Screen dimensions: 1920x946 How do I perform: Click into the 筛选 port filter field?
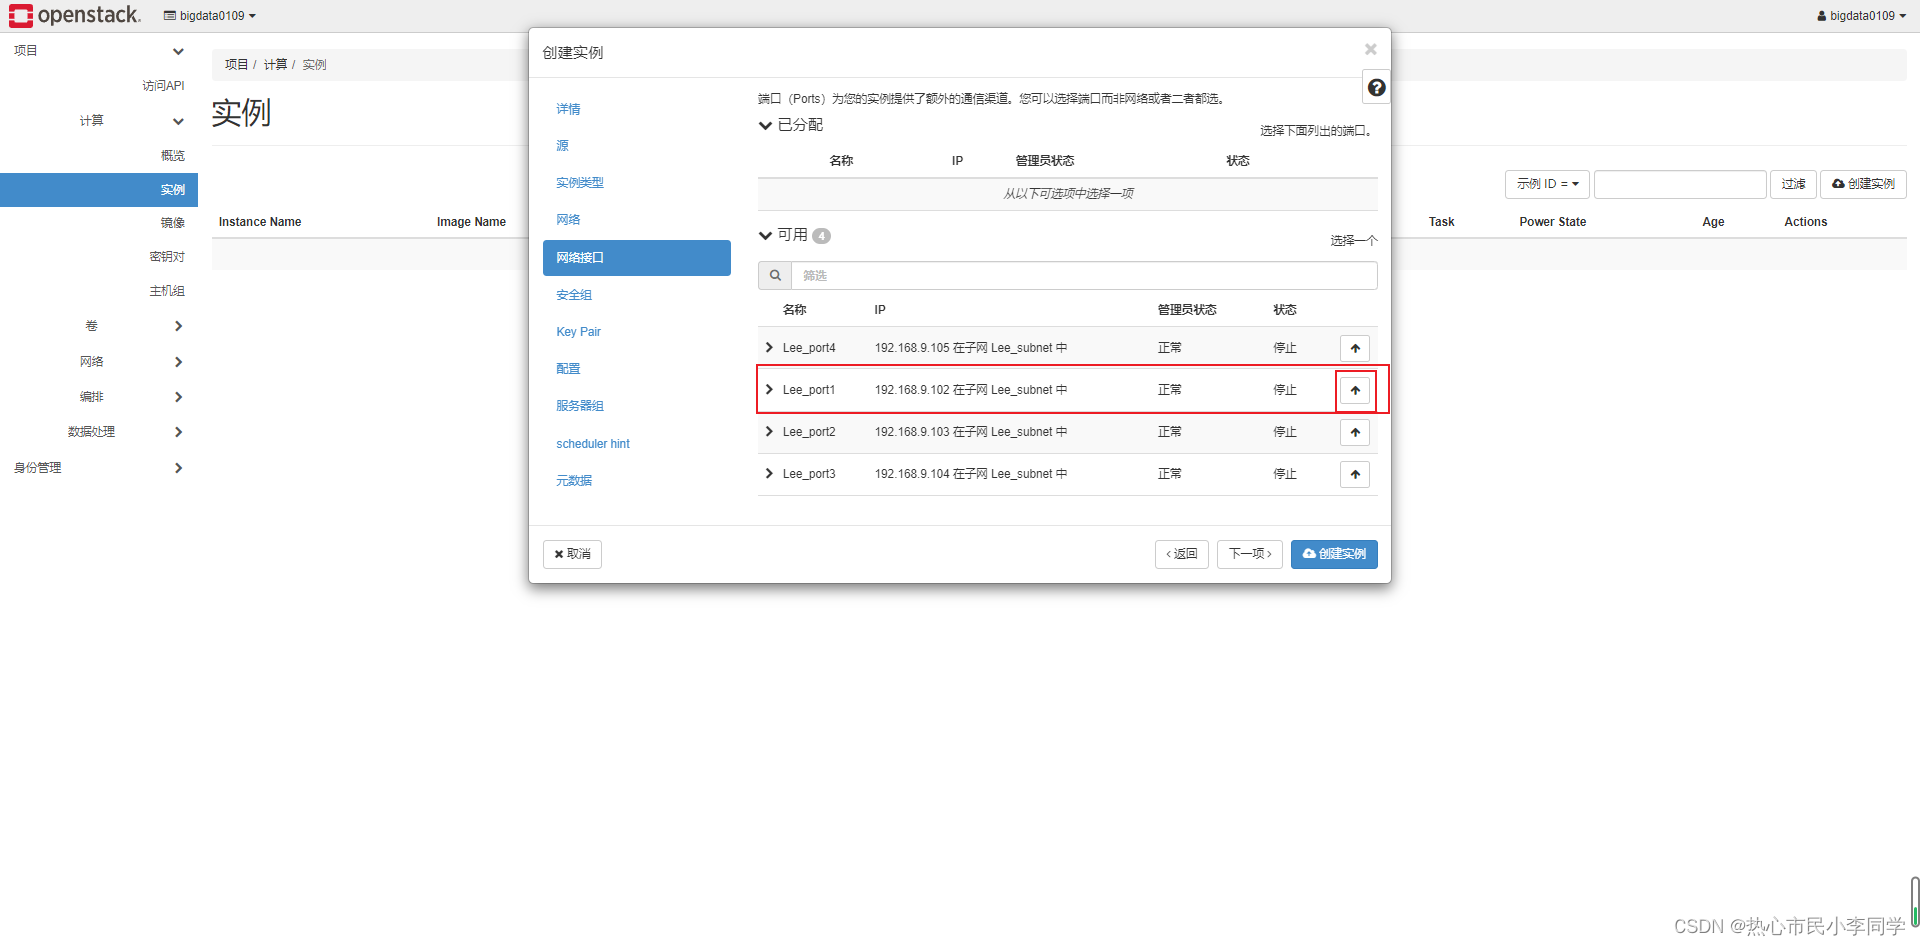coord(1084,276)
